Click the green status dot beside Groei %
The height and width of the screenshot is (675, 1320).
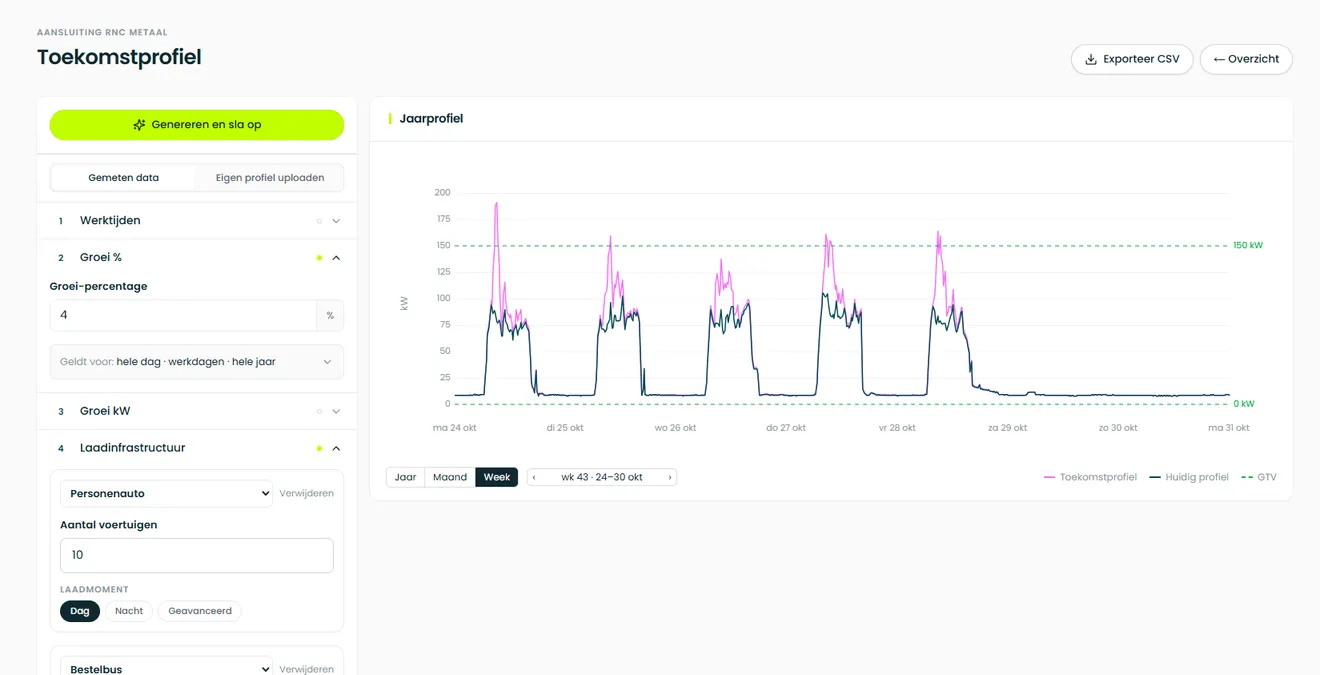pos(319,258)
